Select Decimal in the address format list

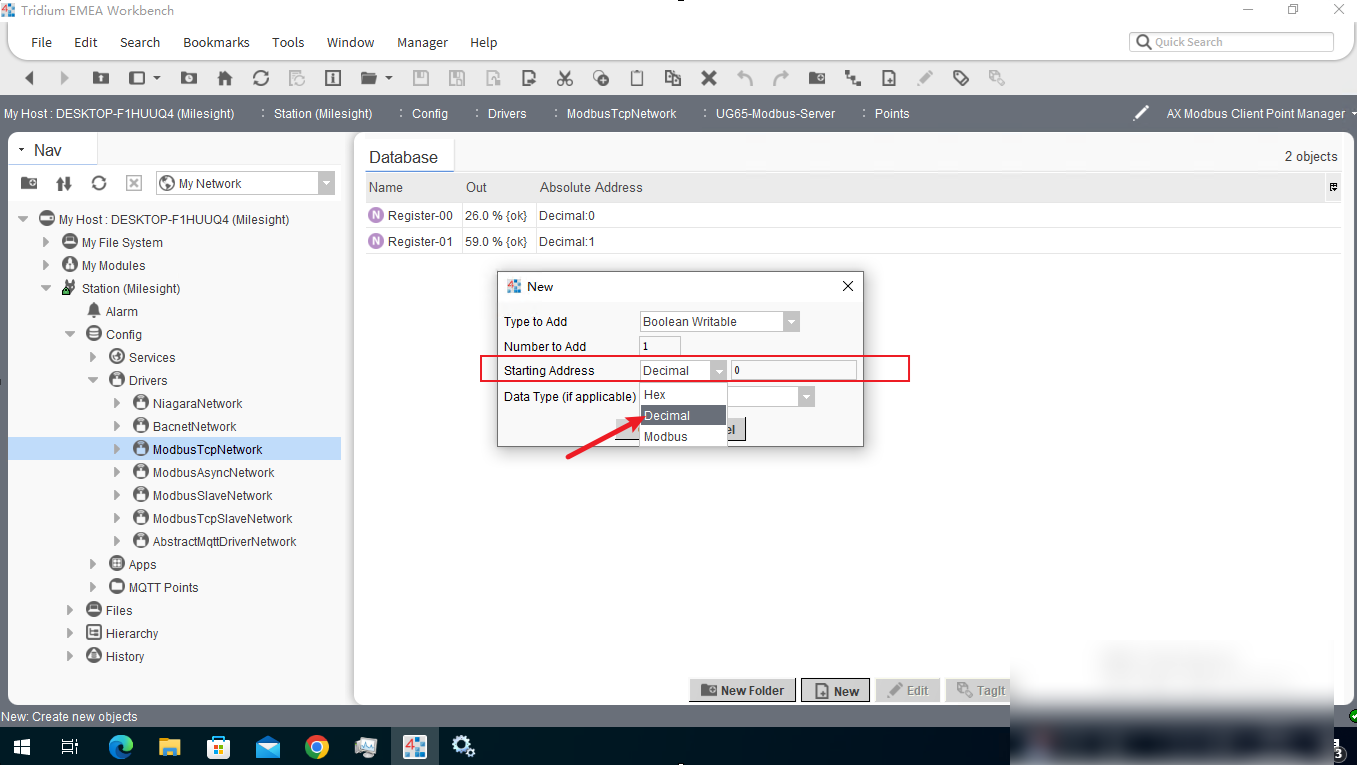tap(683, 415)
